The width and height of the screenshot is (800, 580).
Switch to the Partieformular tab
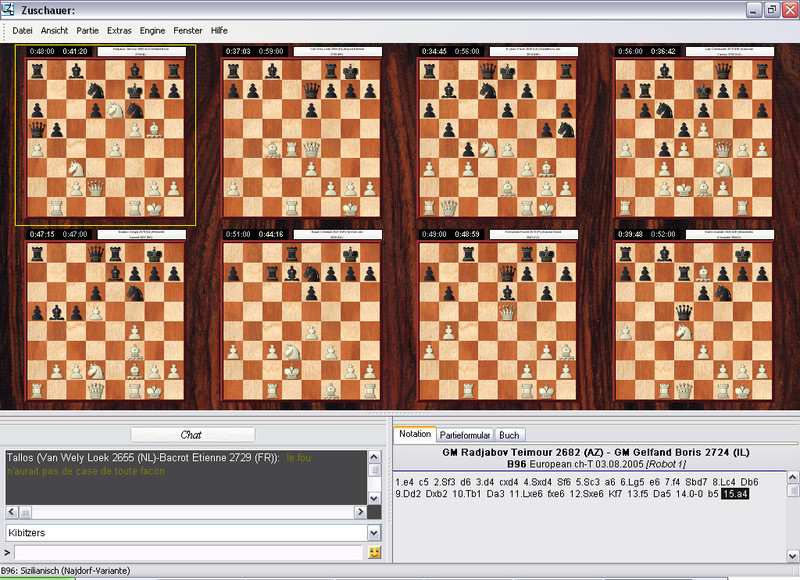click(465, 435)
